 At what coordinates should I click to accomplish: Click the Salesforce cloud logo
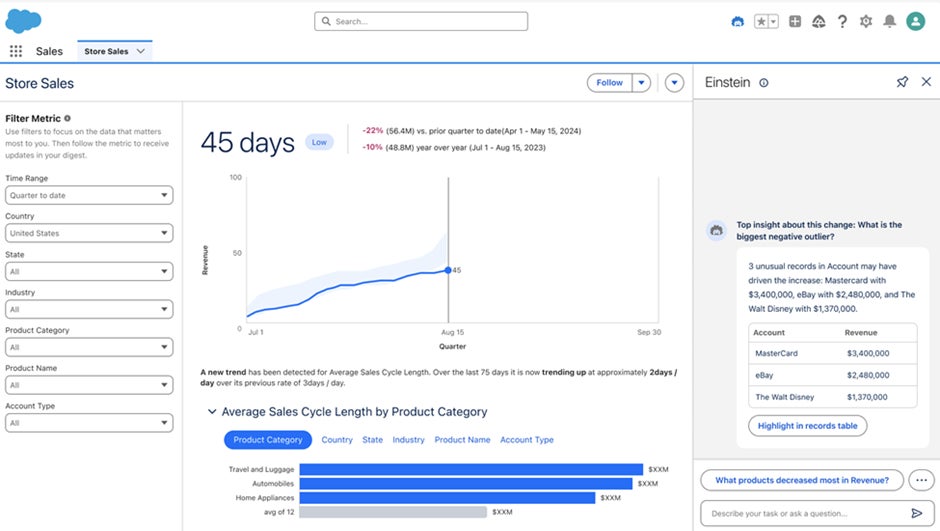tap(22, 20)
